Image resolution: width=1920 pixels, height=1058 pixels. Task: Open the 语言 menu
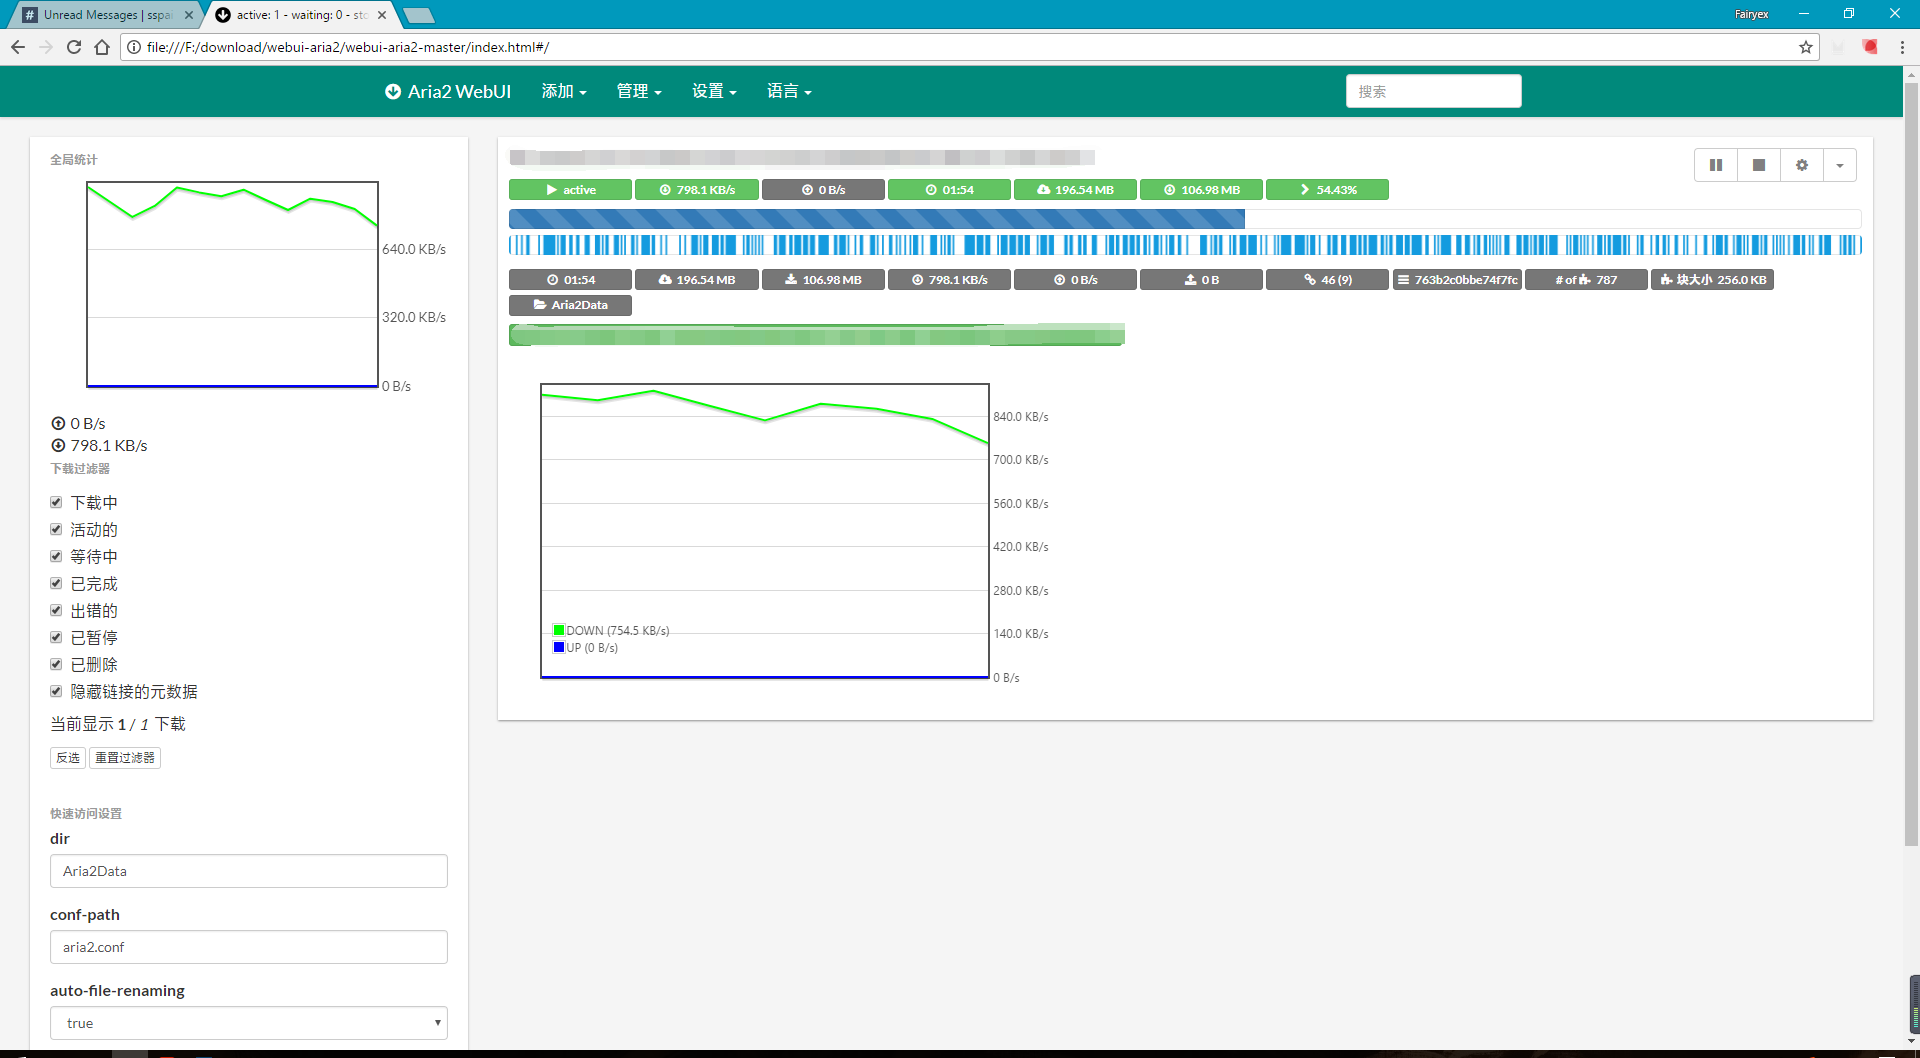pyautogui.click(x=789, y=91)
